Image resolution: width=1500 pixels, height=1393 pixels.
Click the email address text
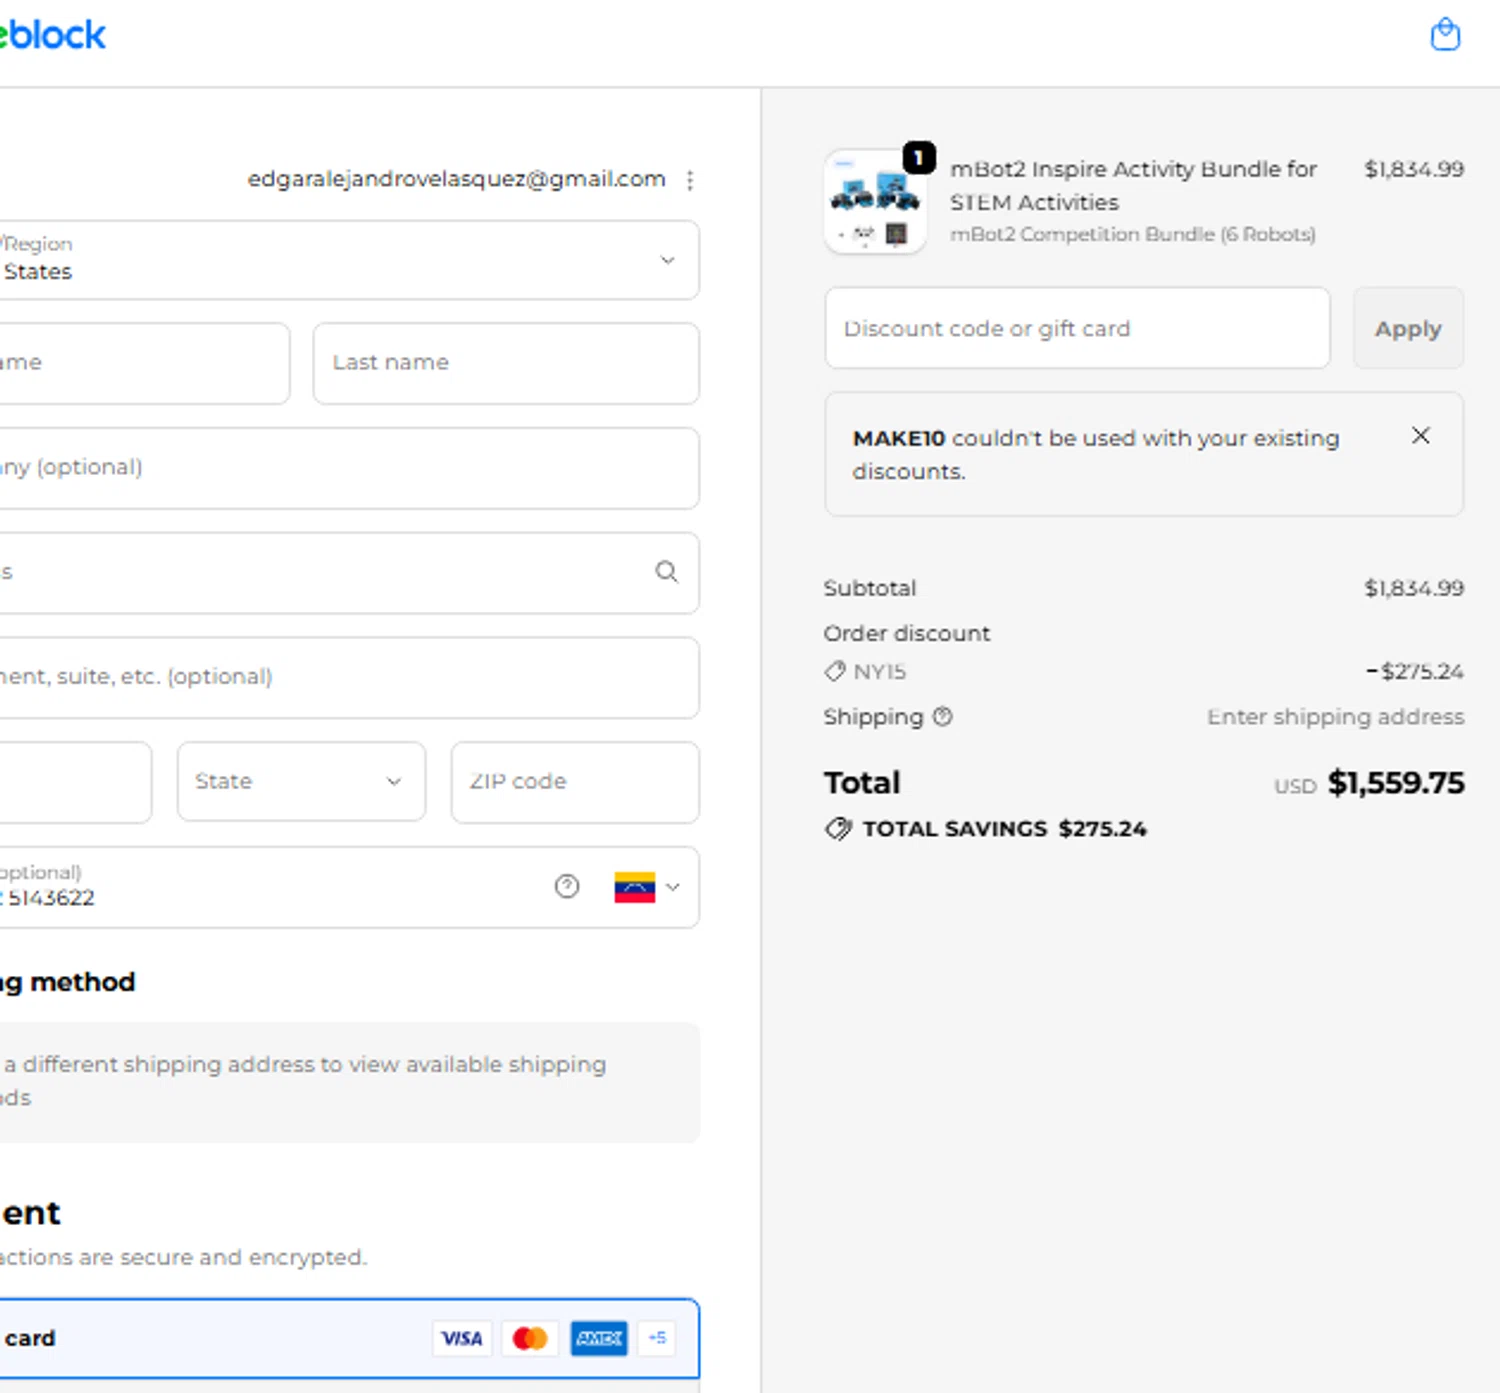(456, 179)
